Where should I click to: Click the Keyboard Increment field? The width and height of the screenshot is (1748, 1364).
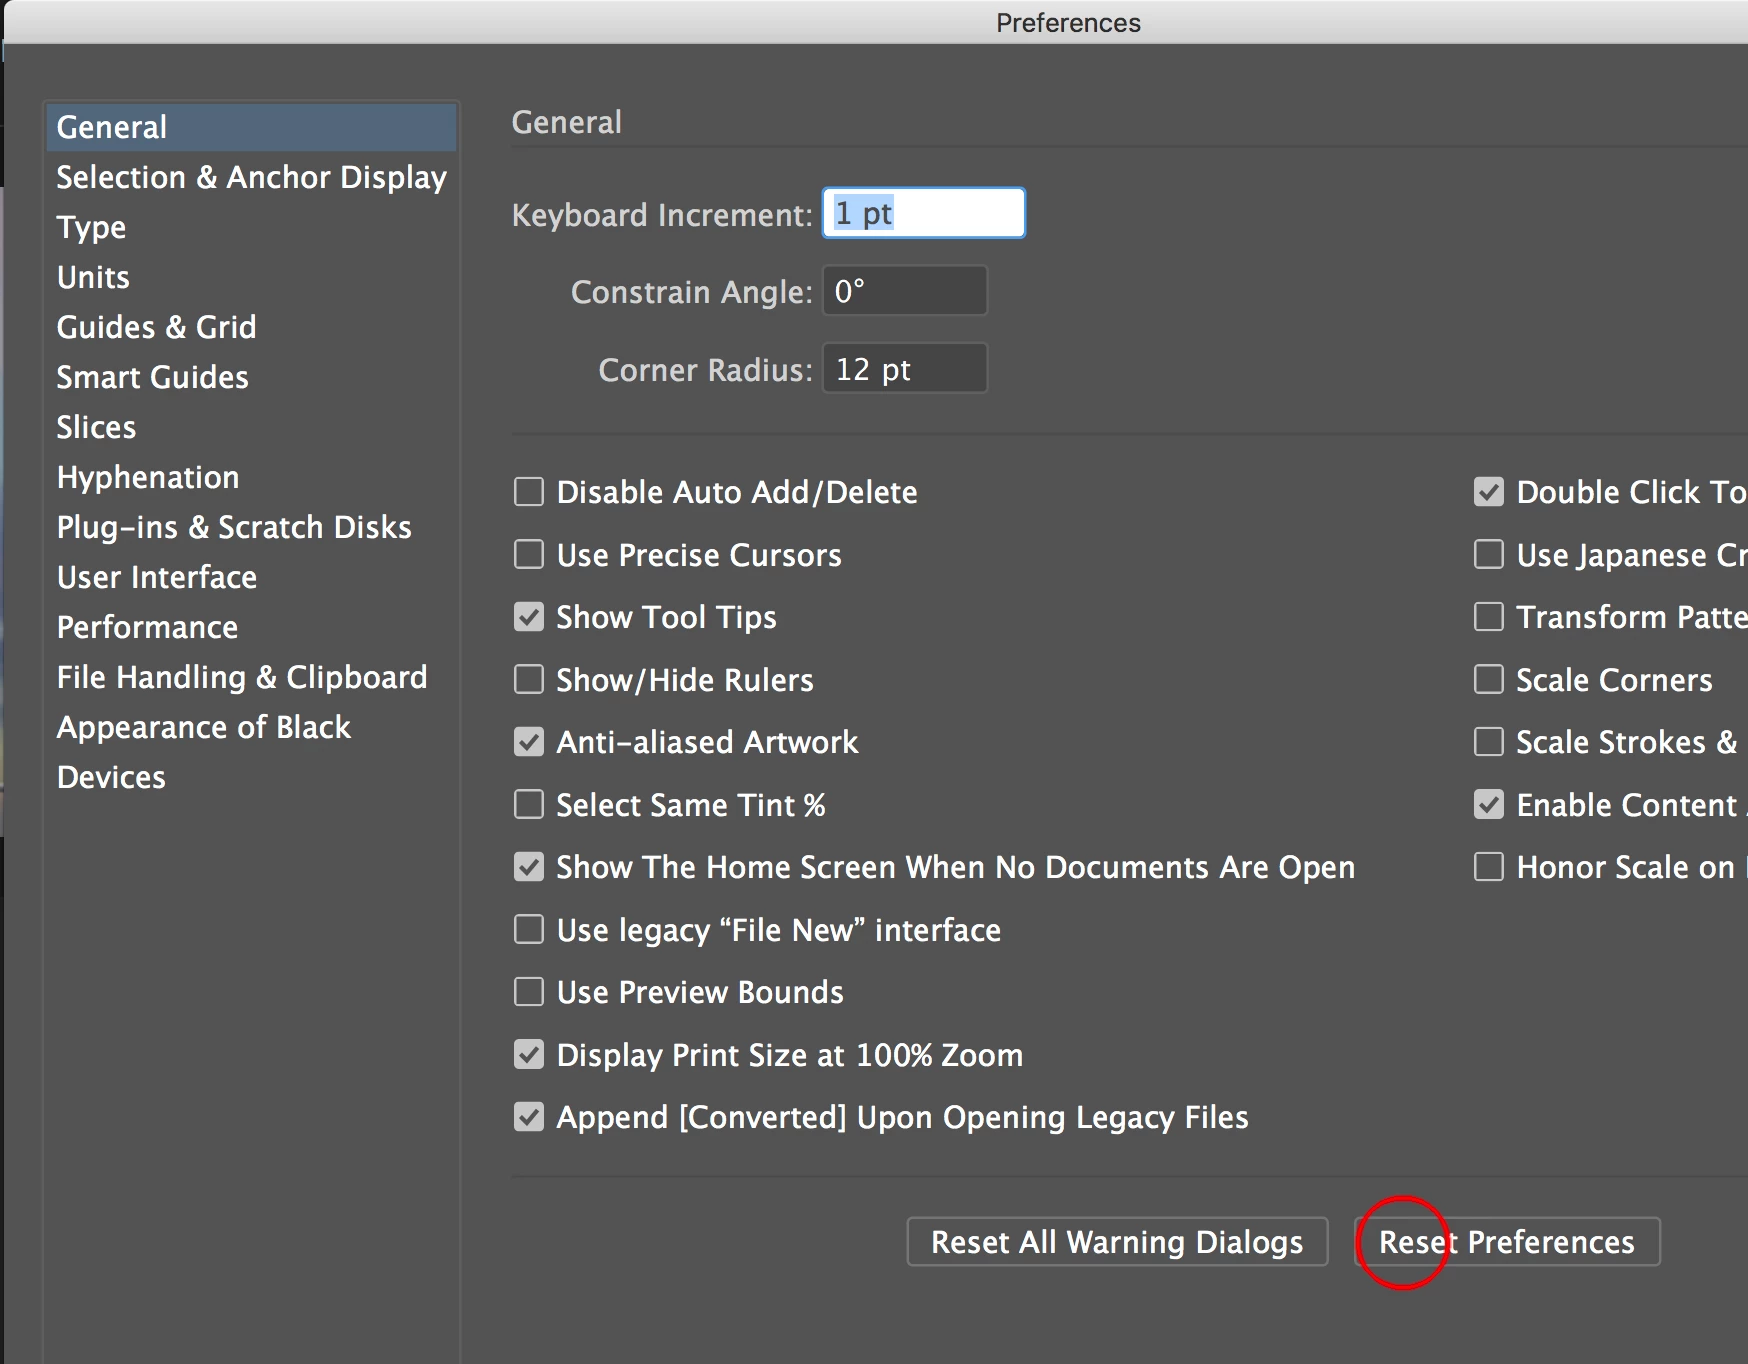pos(923,214)
